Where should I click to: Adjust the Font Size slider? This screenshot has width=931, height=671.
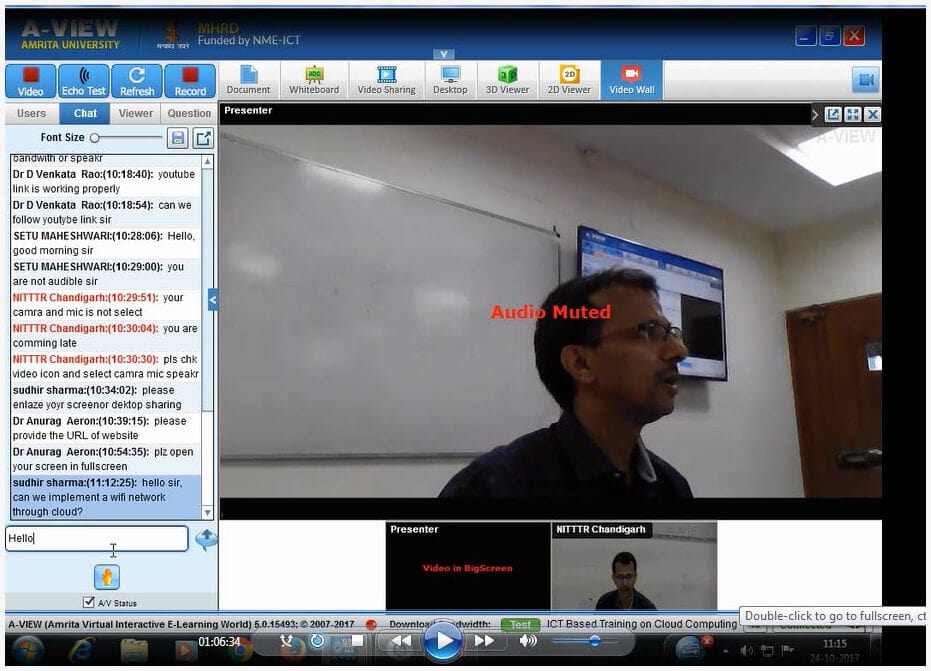[96, 138]
